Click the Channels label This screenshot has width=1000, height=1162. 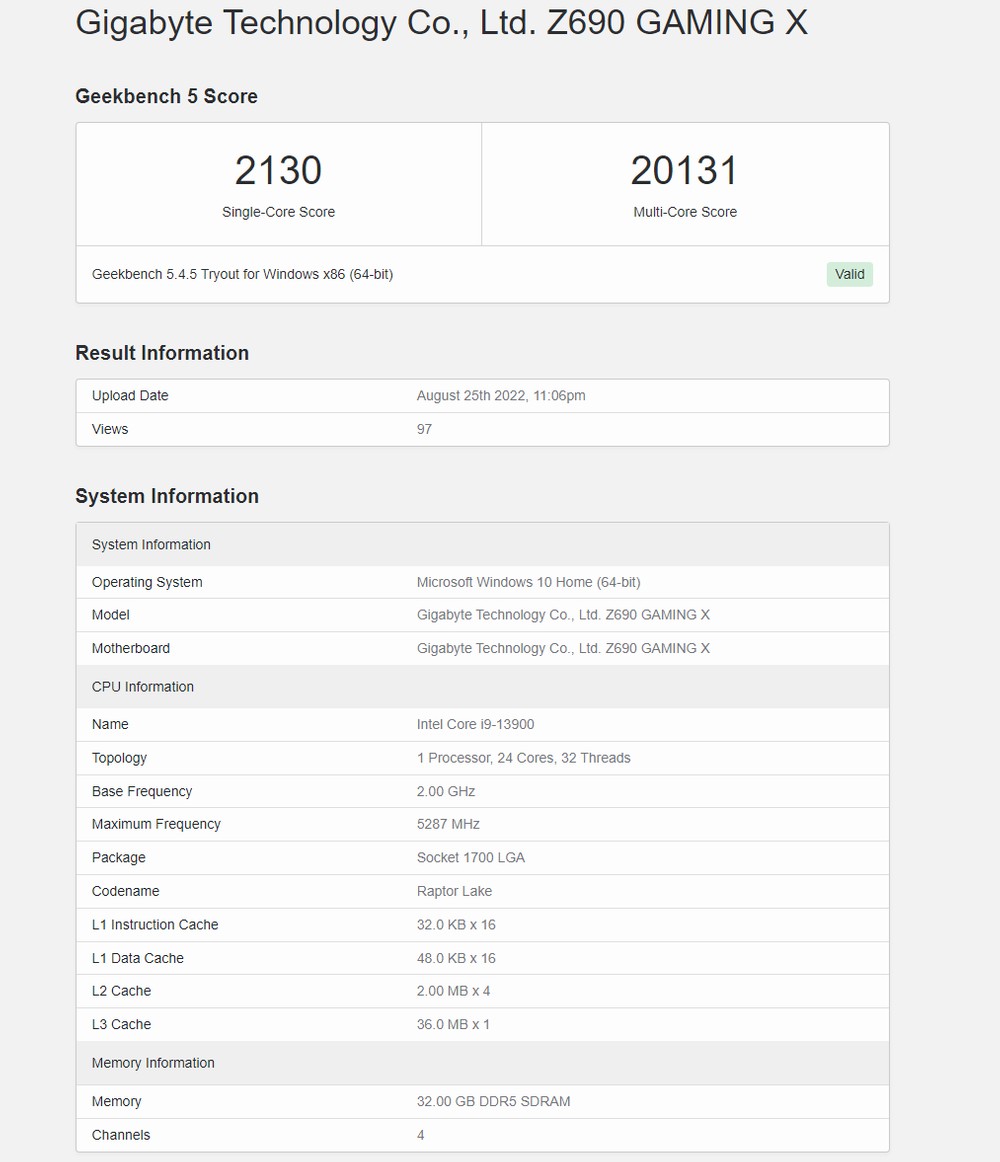121,1135
